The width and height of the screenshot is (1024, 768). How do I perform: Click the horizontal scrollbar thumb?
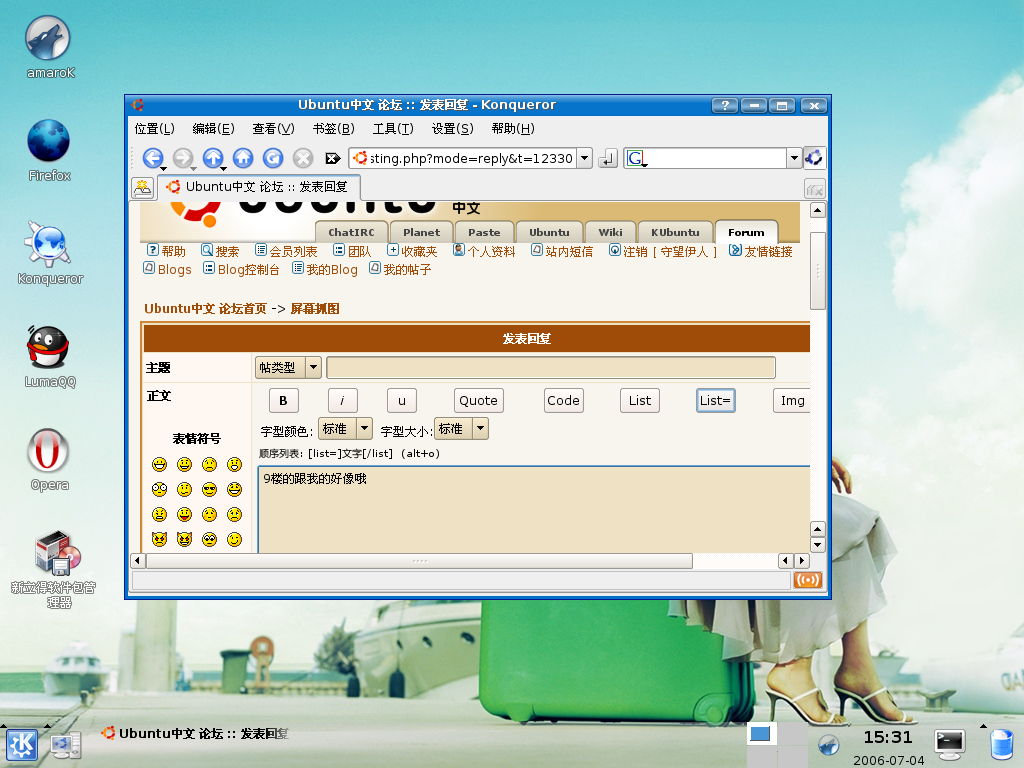419,561
